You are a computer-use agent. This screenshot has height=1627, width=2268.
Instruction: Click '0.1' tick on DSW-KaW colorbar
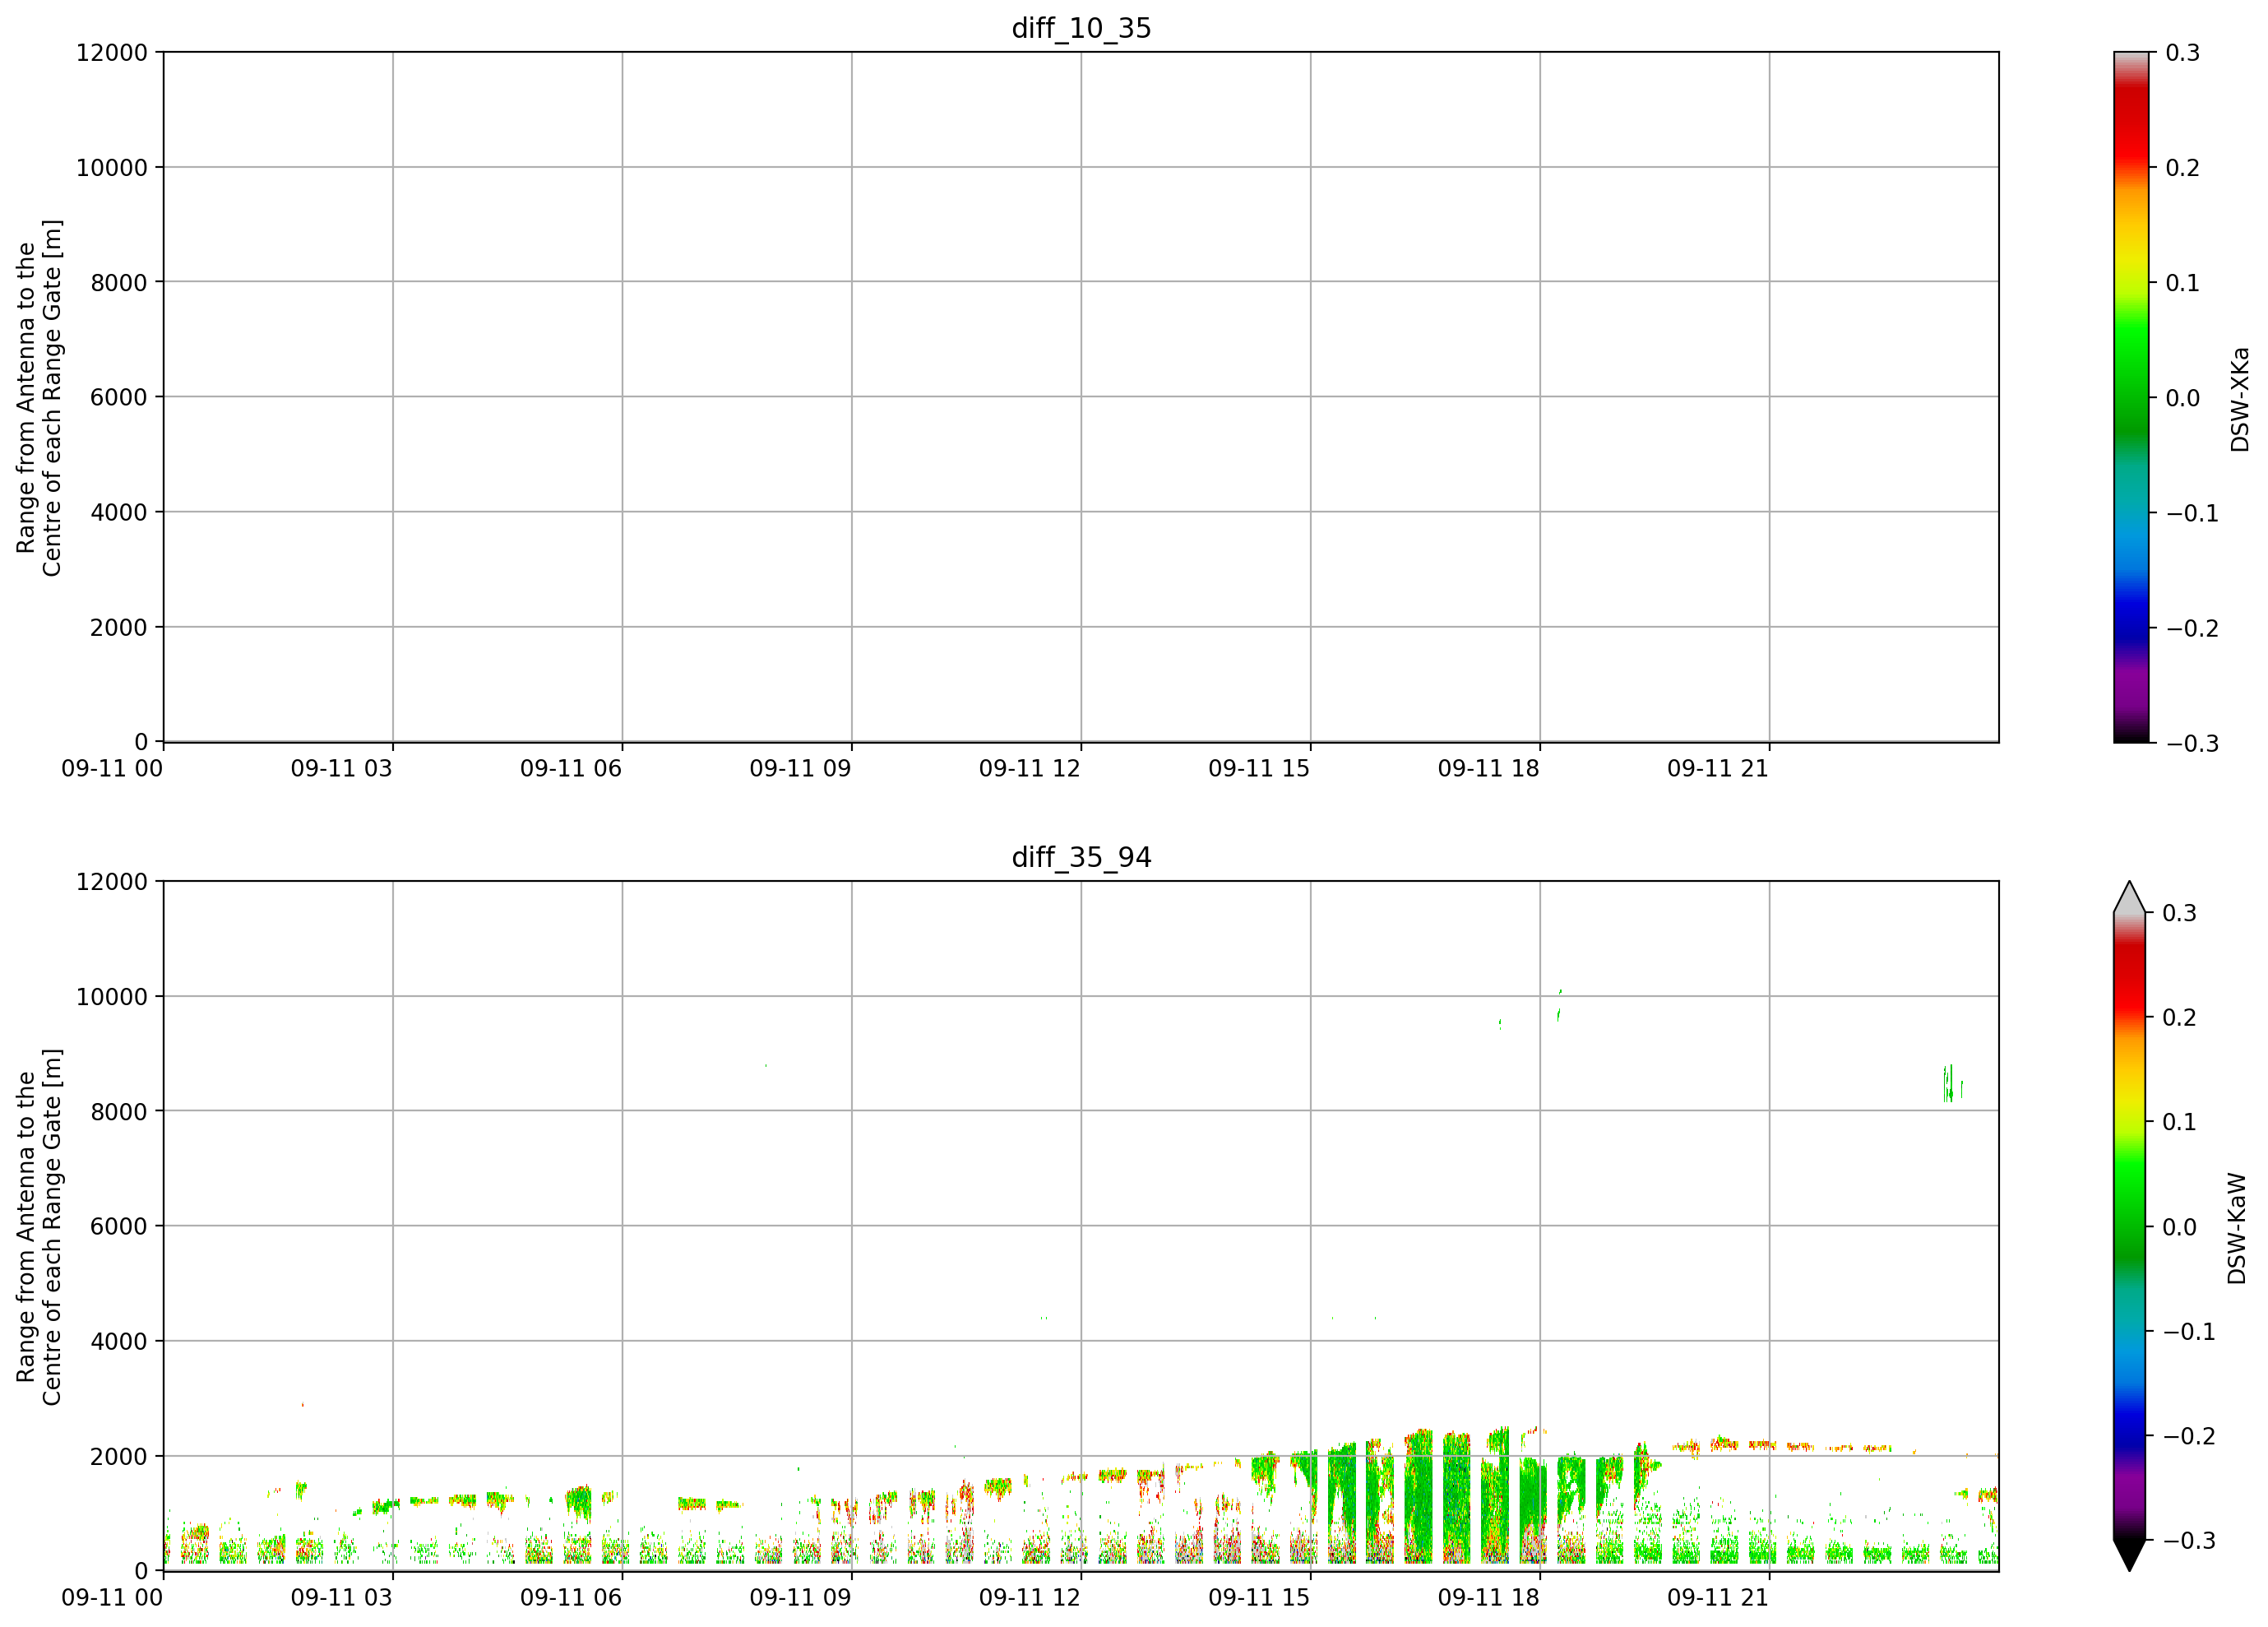click(2179, 1122)
